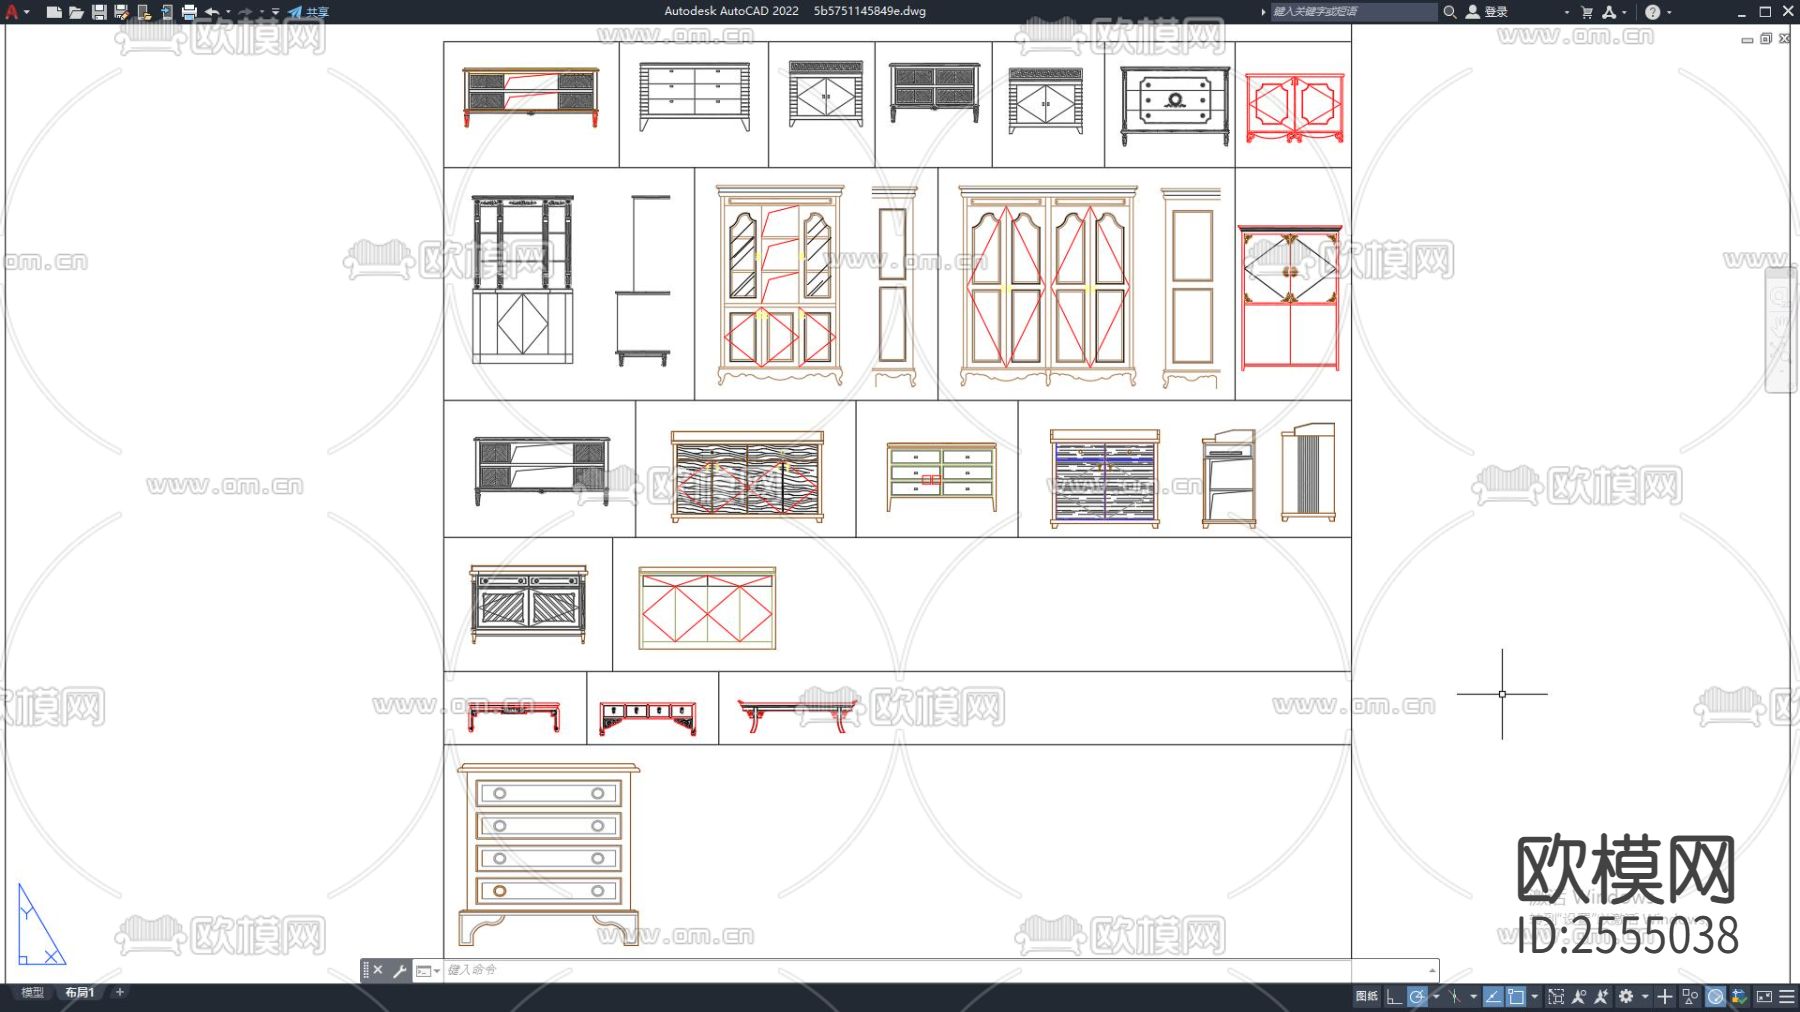Add a new layout with plus tab

(120, 993)
